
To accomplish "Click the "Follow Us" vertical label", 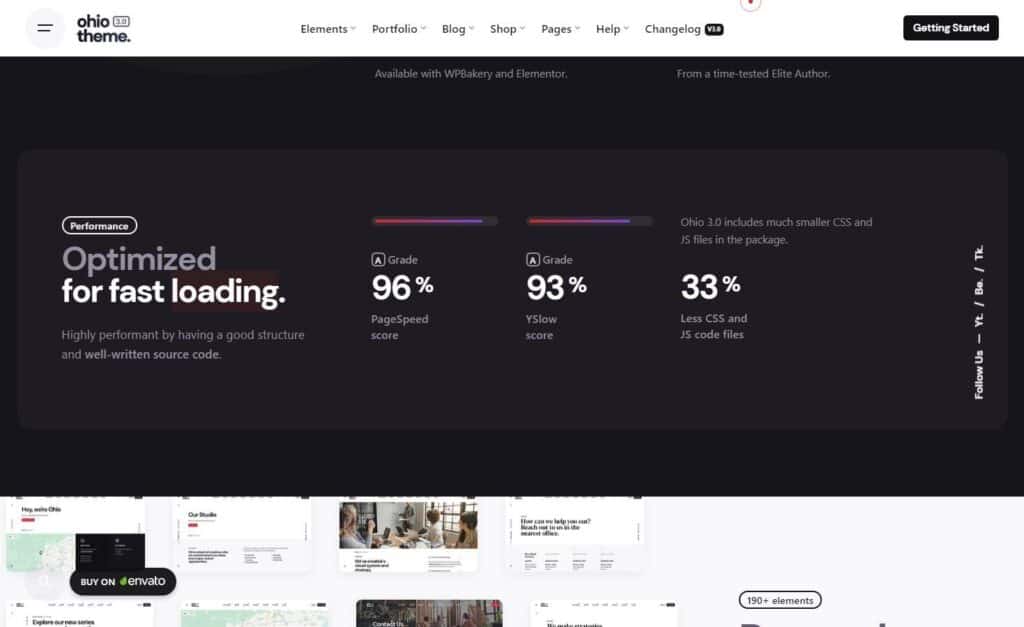I will coord(978,374).
